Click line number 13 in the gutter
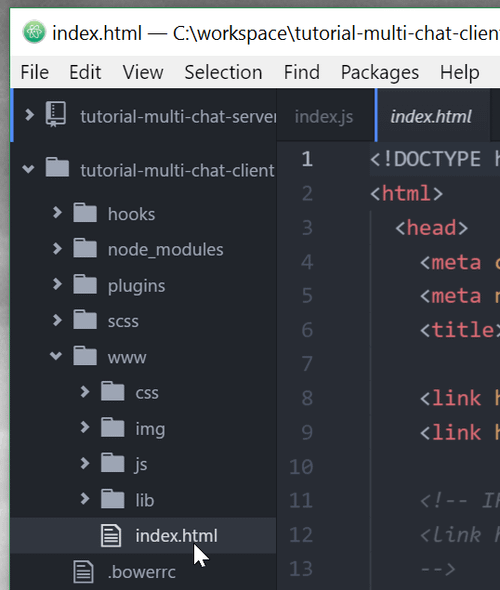Viewport: 500px width, 590px height. (301, 569)
